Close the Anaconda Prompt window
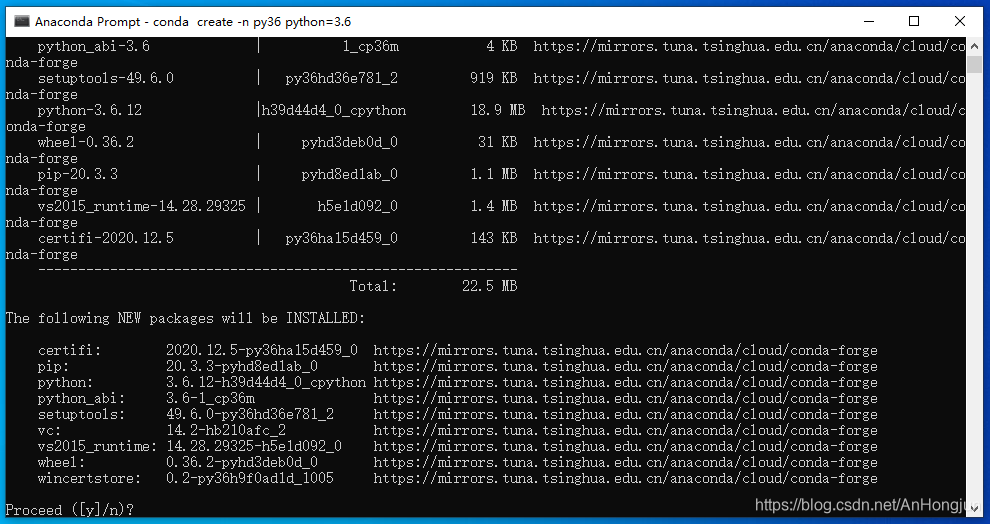The height and width of the screenshot is (524, 990). [960, 21]
